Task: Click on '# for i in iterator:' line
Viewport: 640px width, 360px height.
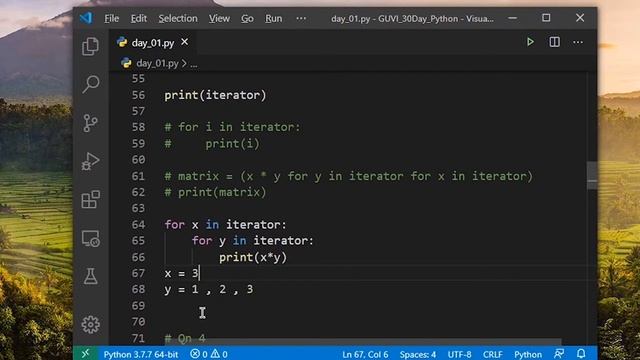Action: tap(232, 127)
